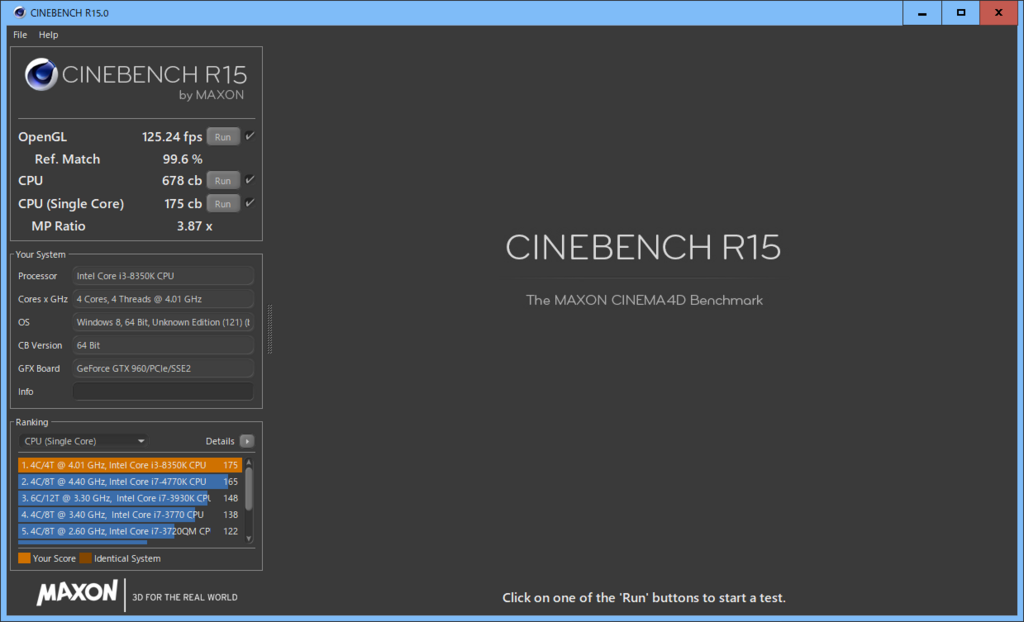Click the orange Your Score legend swatch
The image size is (1024, 622).
click(24, 558)
